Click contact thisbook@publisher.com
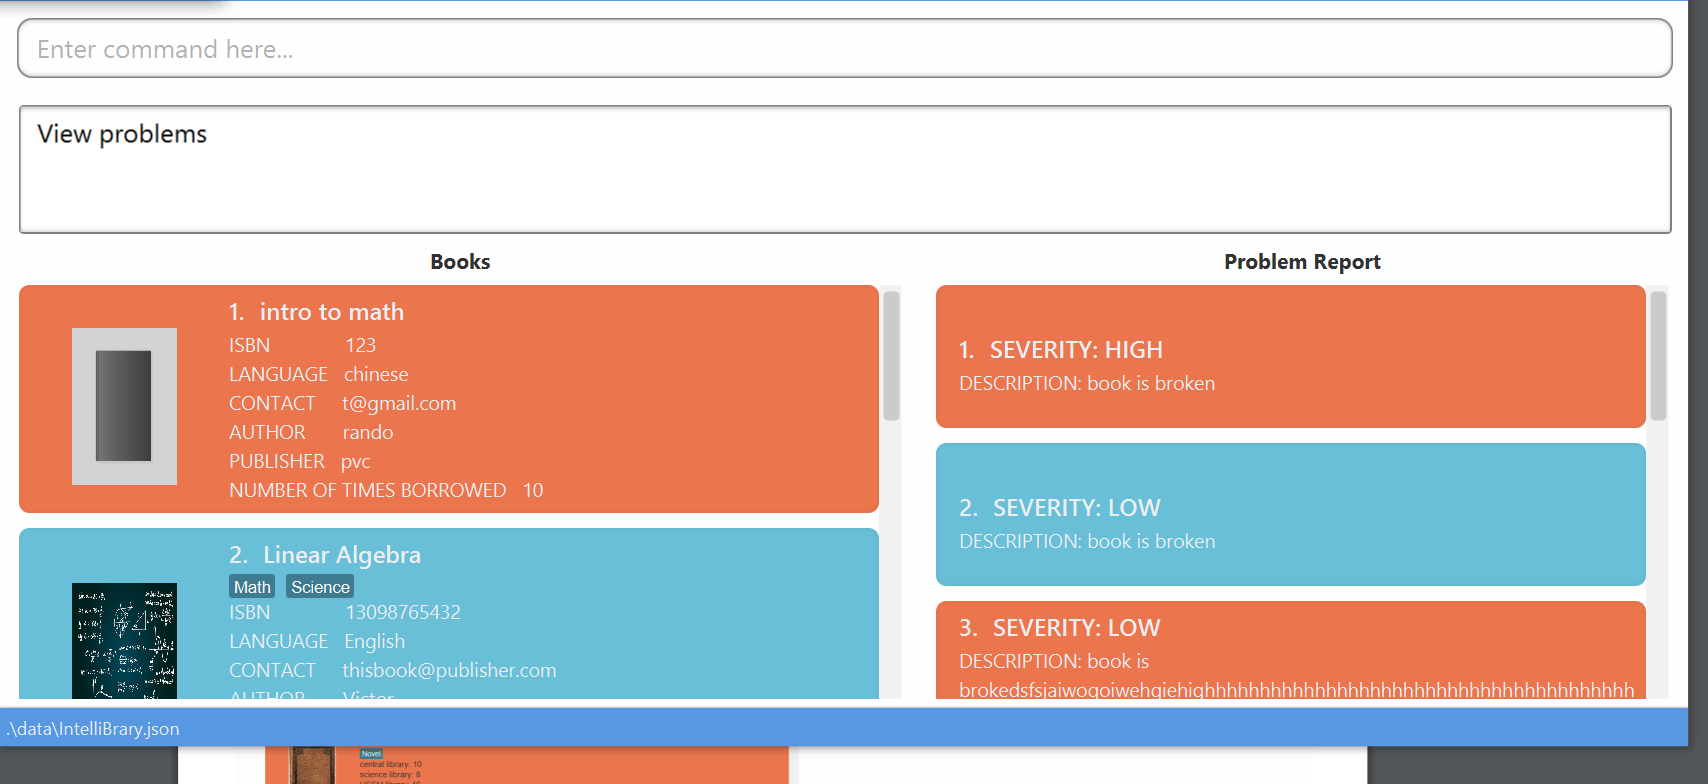The width and height of the screenshot is (1708, 784). pos(449,670)
